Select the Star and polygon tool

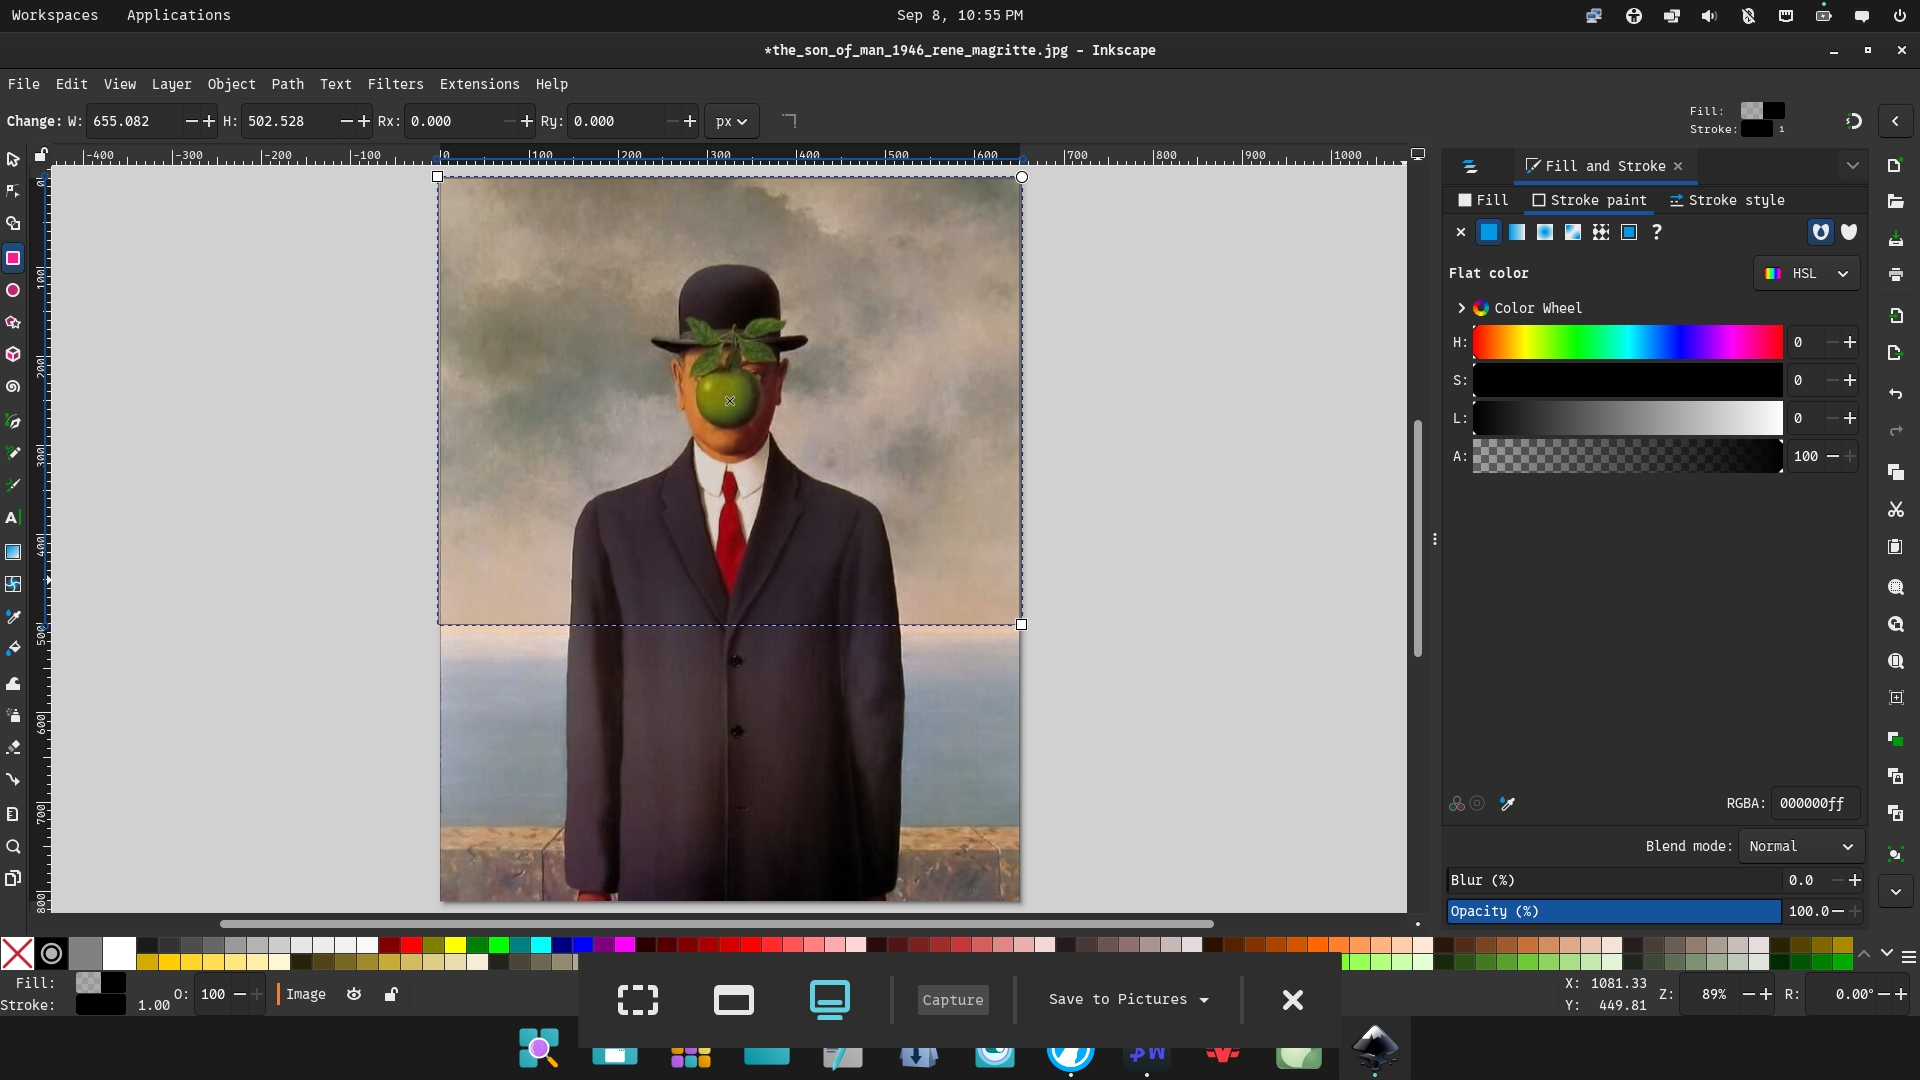[13, 322]
